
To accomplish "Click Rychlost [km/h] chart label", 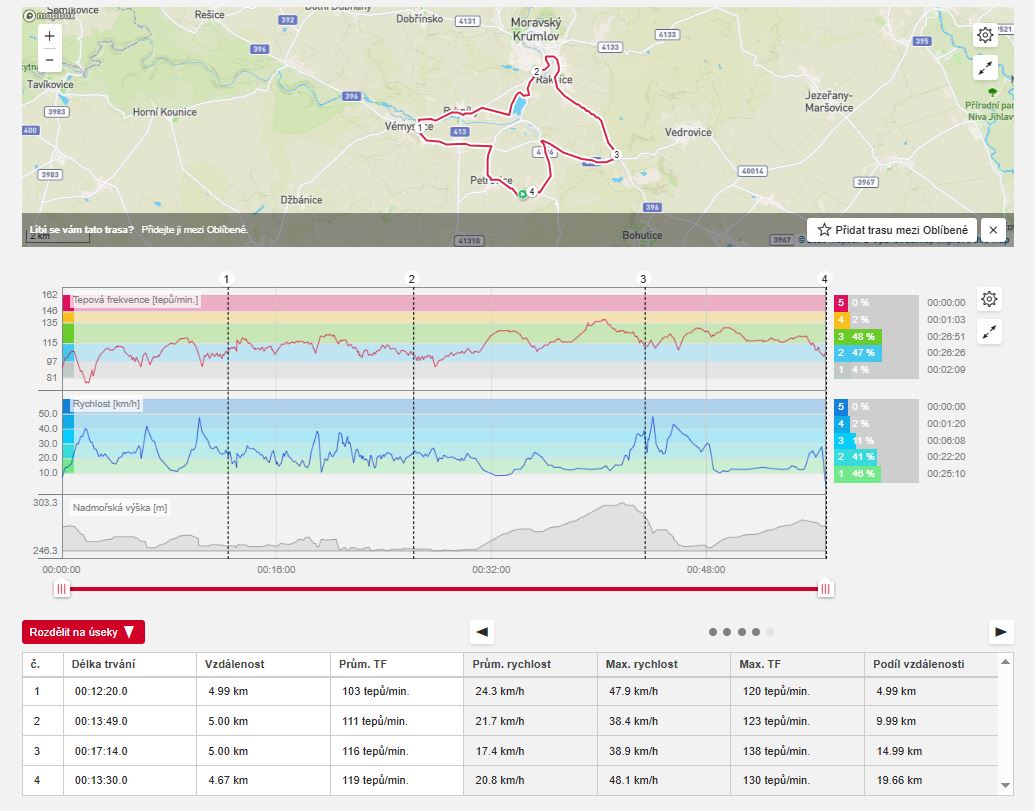I will tap(106, 404).
